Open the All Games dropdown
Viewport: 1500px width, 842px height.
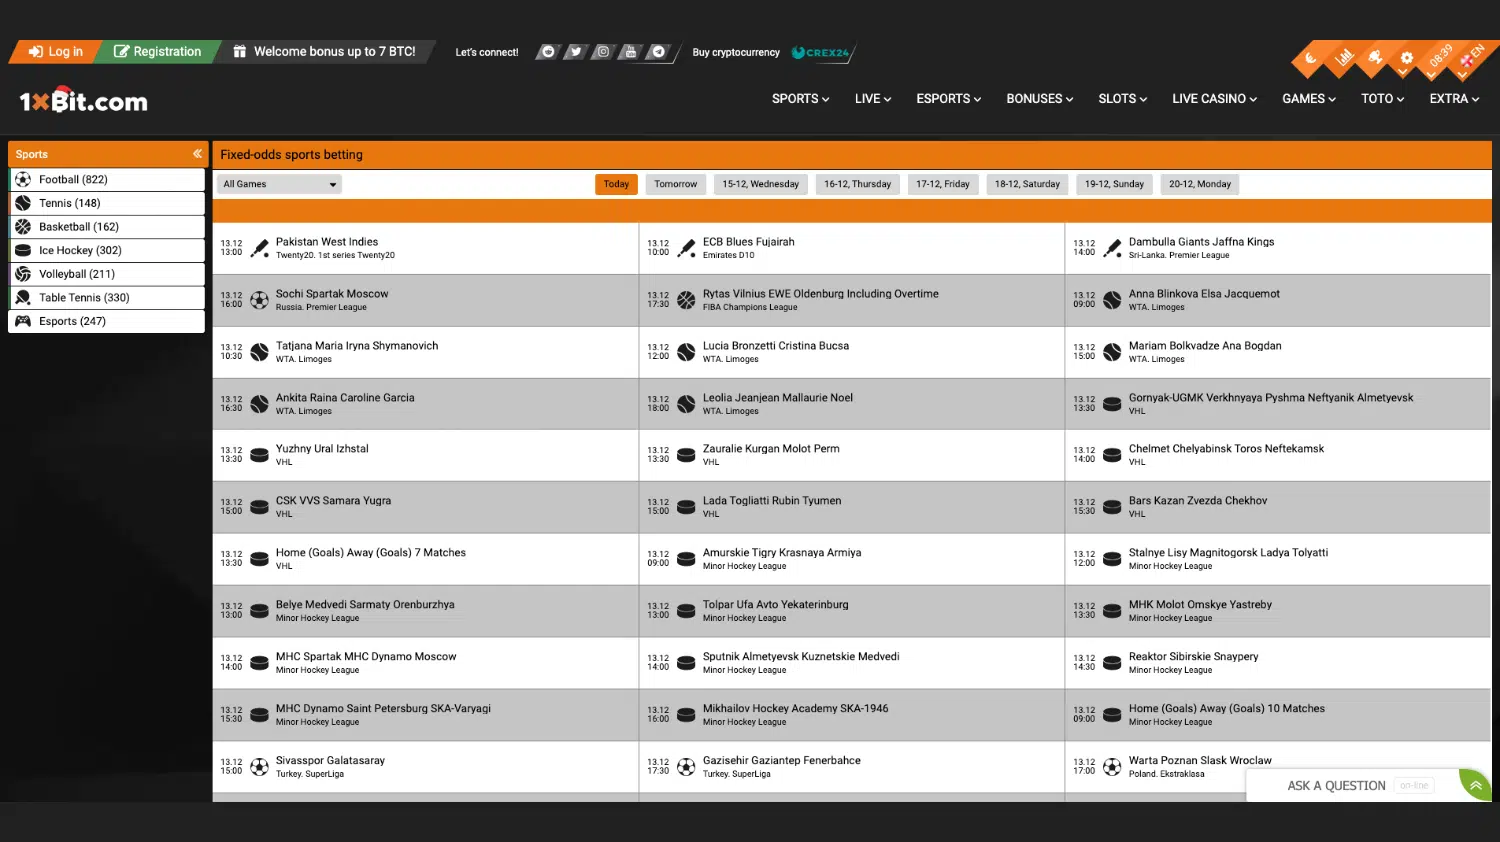click(280, 184)
